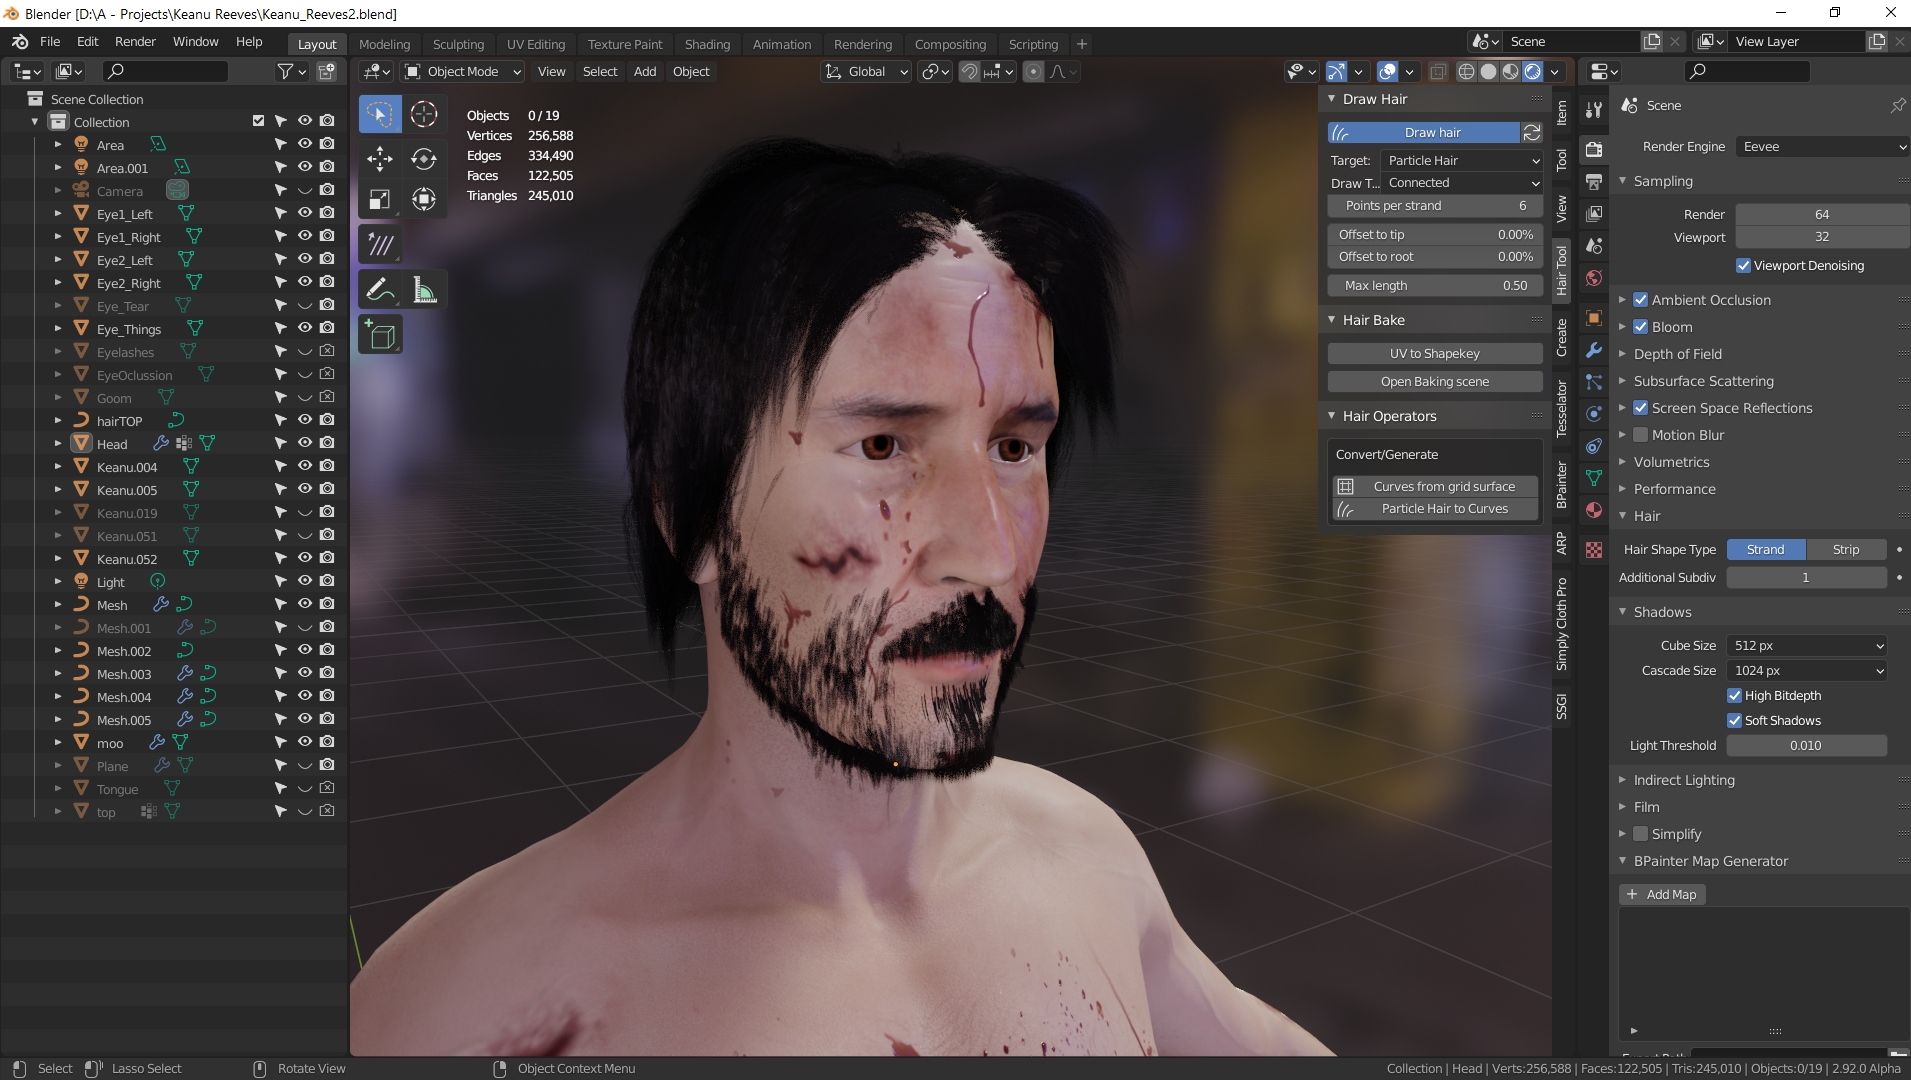Open the Render menu
The image size is (1911, 1080).
pos(135,42)
